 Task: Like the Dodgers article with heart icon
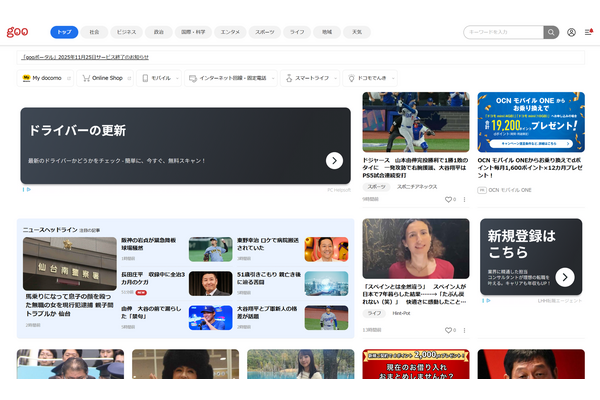pos(448,199)
